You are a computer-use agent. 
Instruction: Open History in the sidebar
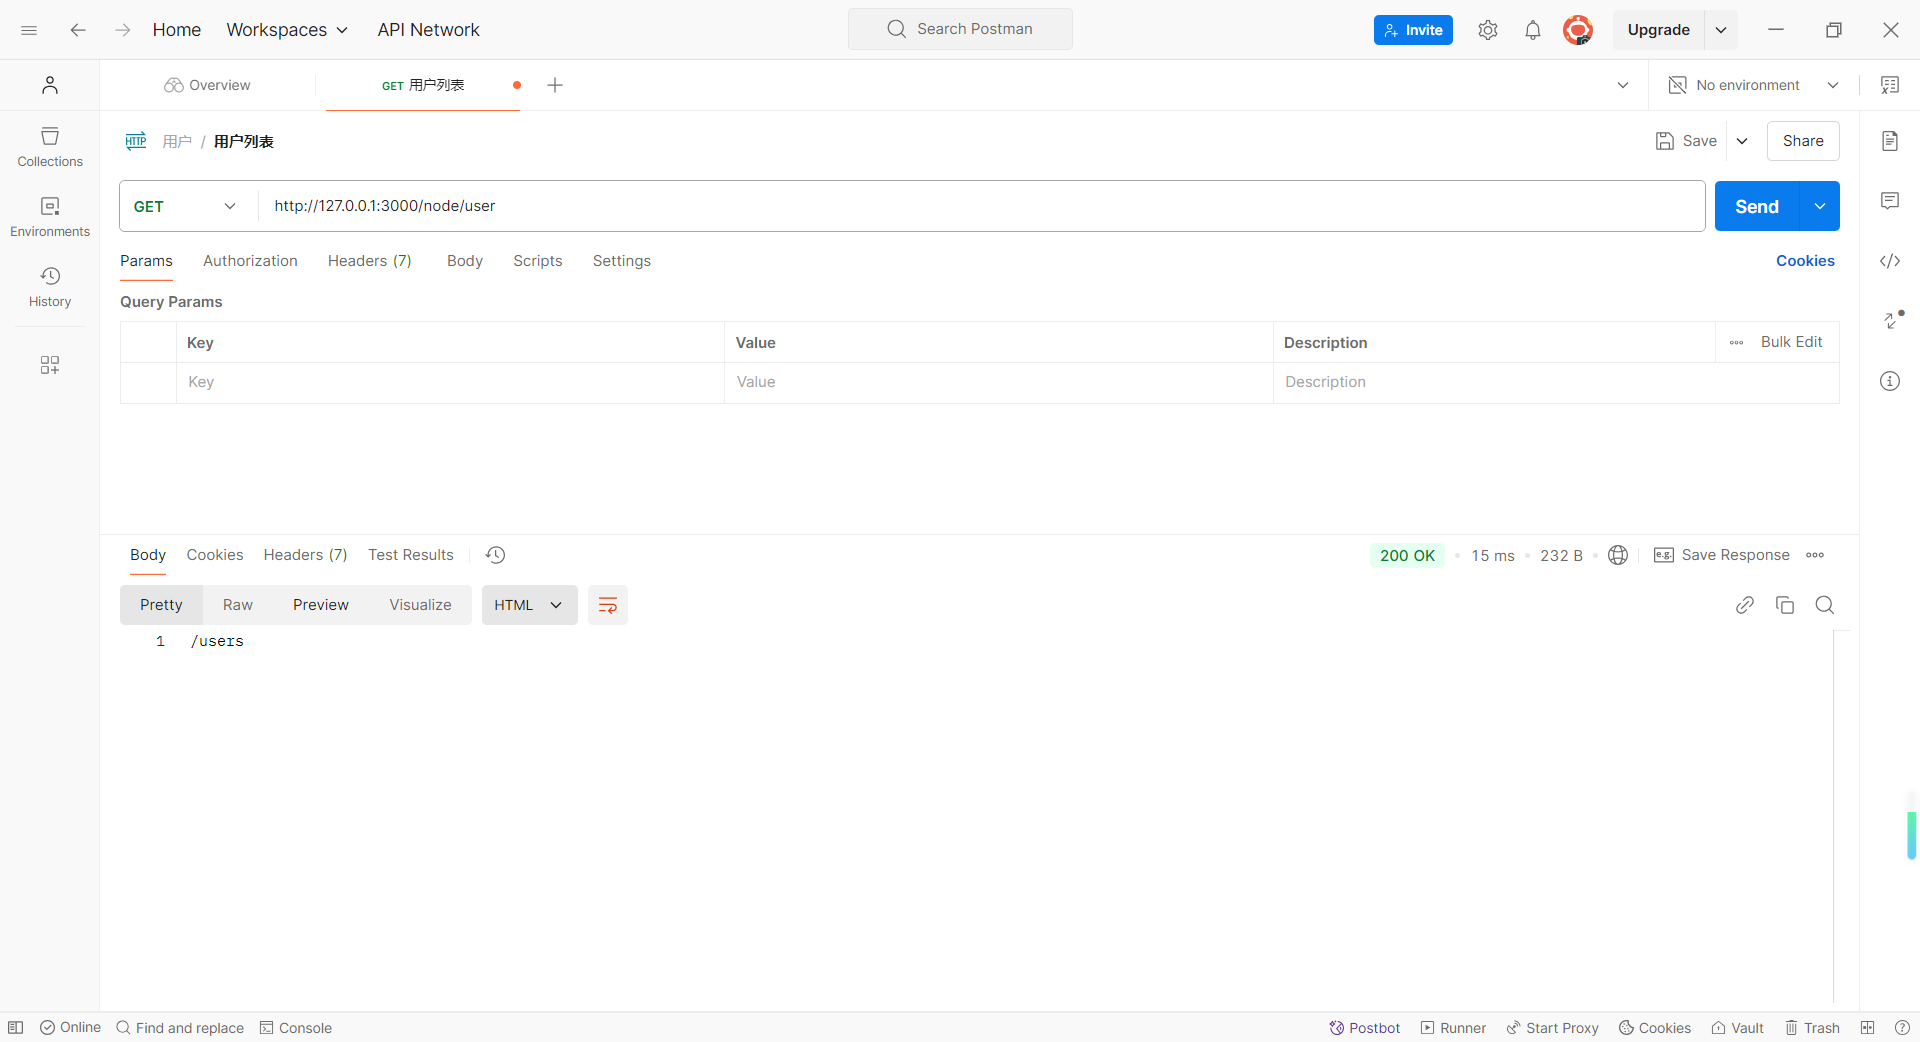[x=50, y=287]
